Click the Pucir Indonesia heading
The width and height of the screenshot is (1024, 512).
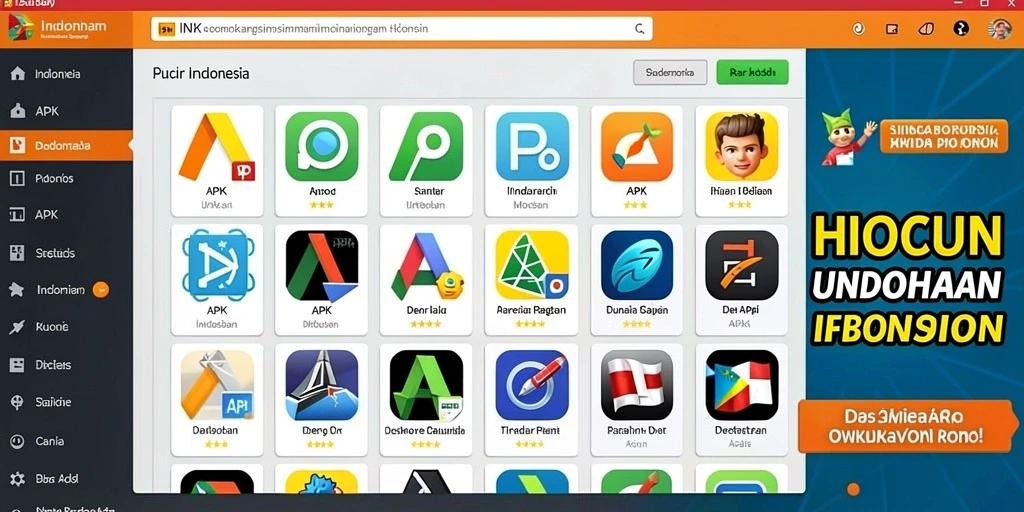click(201, 73)
